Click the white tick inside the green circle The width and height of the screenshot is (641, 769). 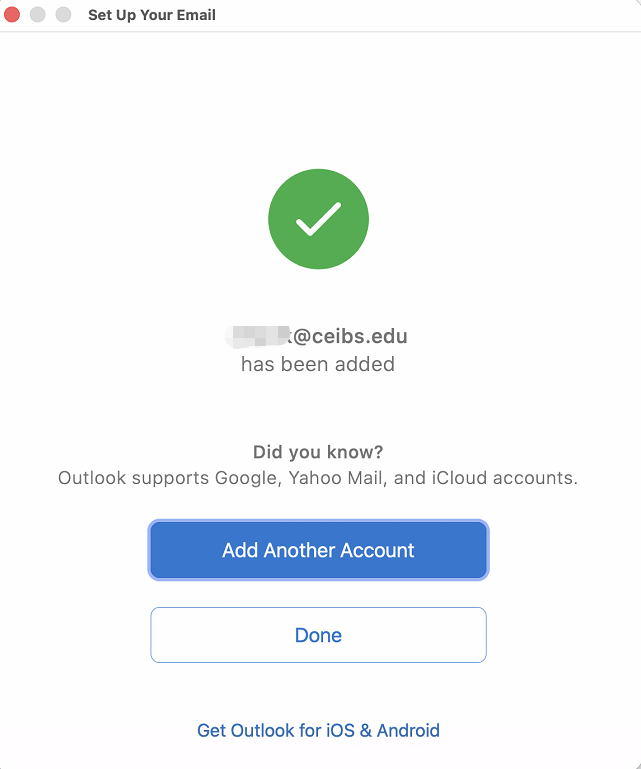pyautogui.click(x=318, y=220)
